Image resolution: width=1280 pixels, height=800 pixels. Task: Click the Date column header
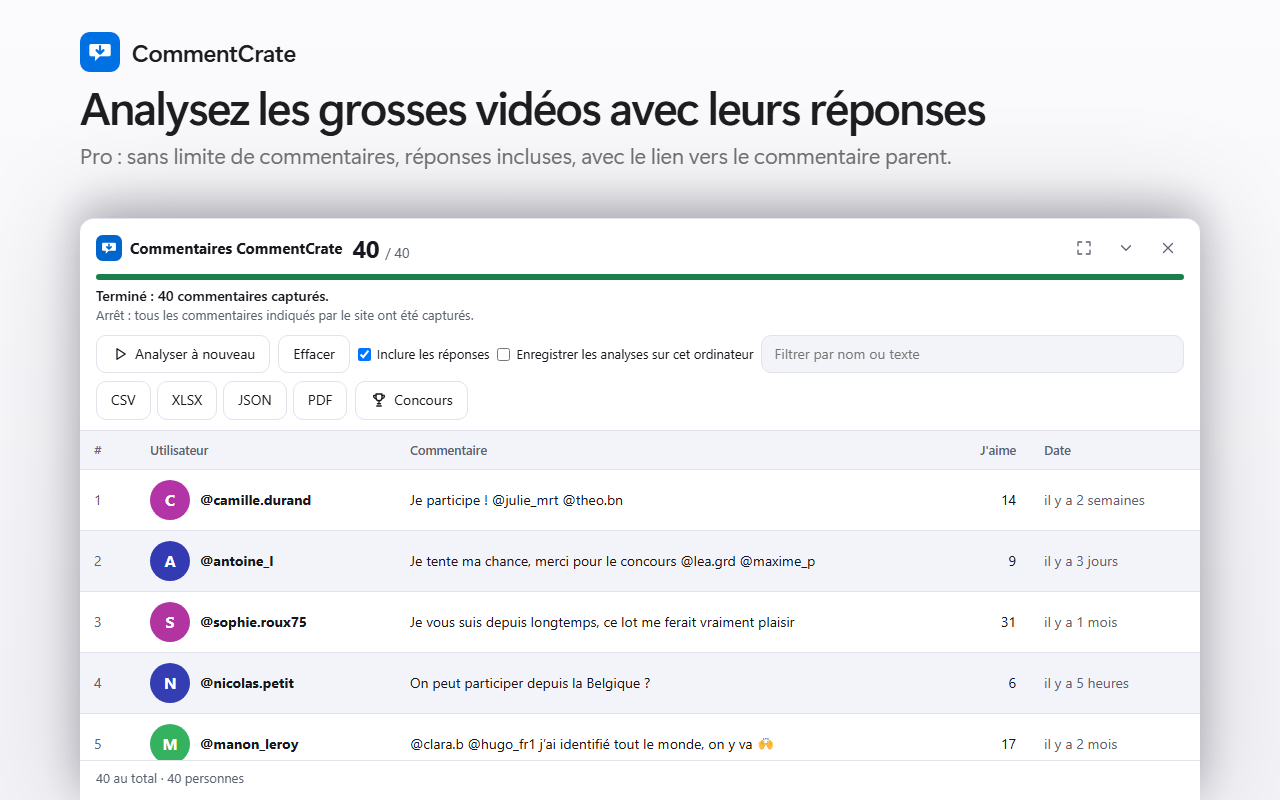tap(1057, 451)
